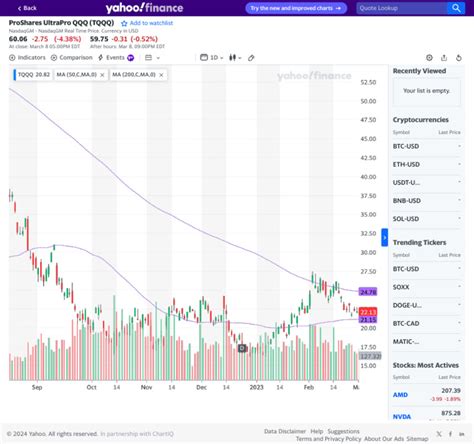The image size is (474, 444).
Task: Select the draw pencil tool
Action: pyautogui.click(x=251, y=58)
